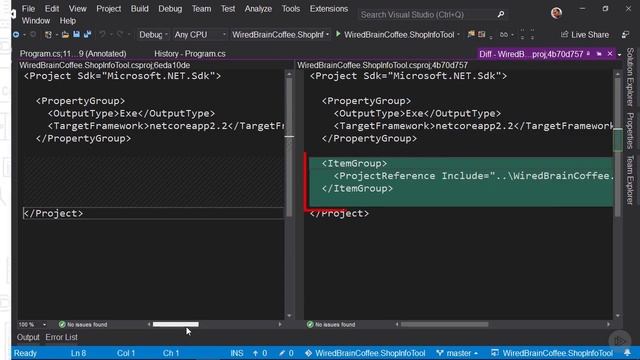640x360 pixels.
Task: Open the Analyze menu
Action: (258, 9)
